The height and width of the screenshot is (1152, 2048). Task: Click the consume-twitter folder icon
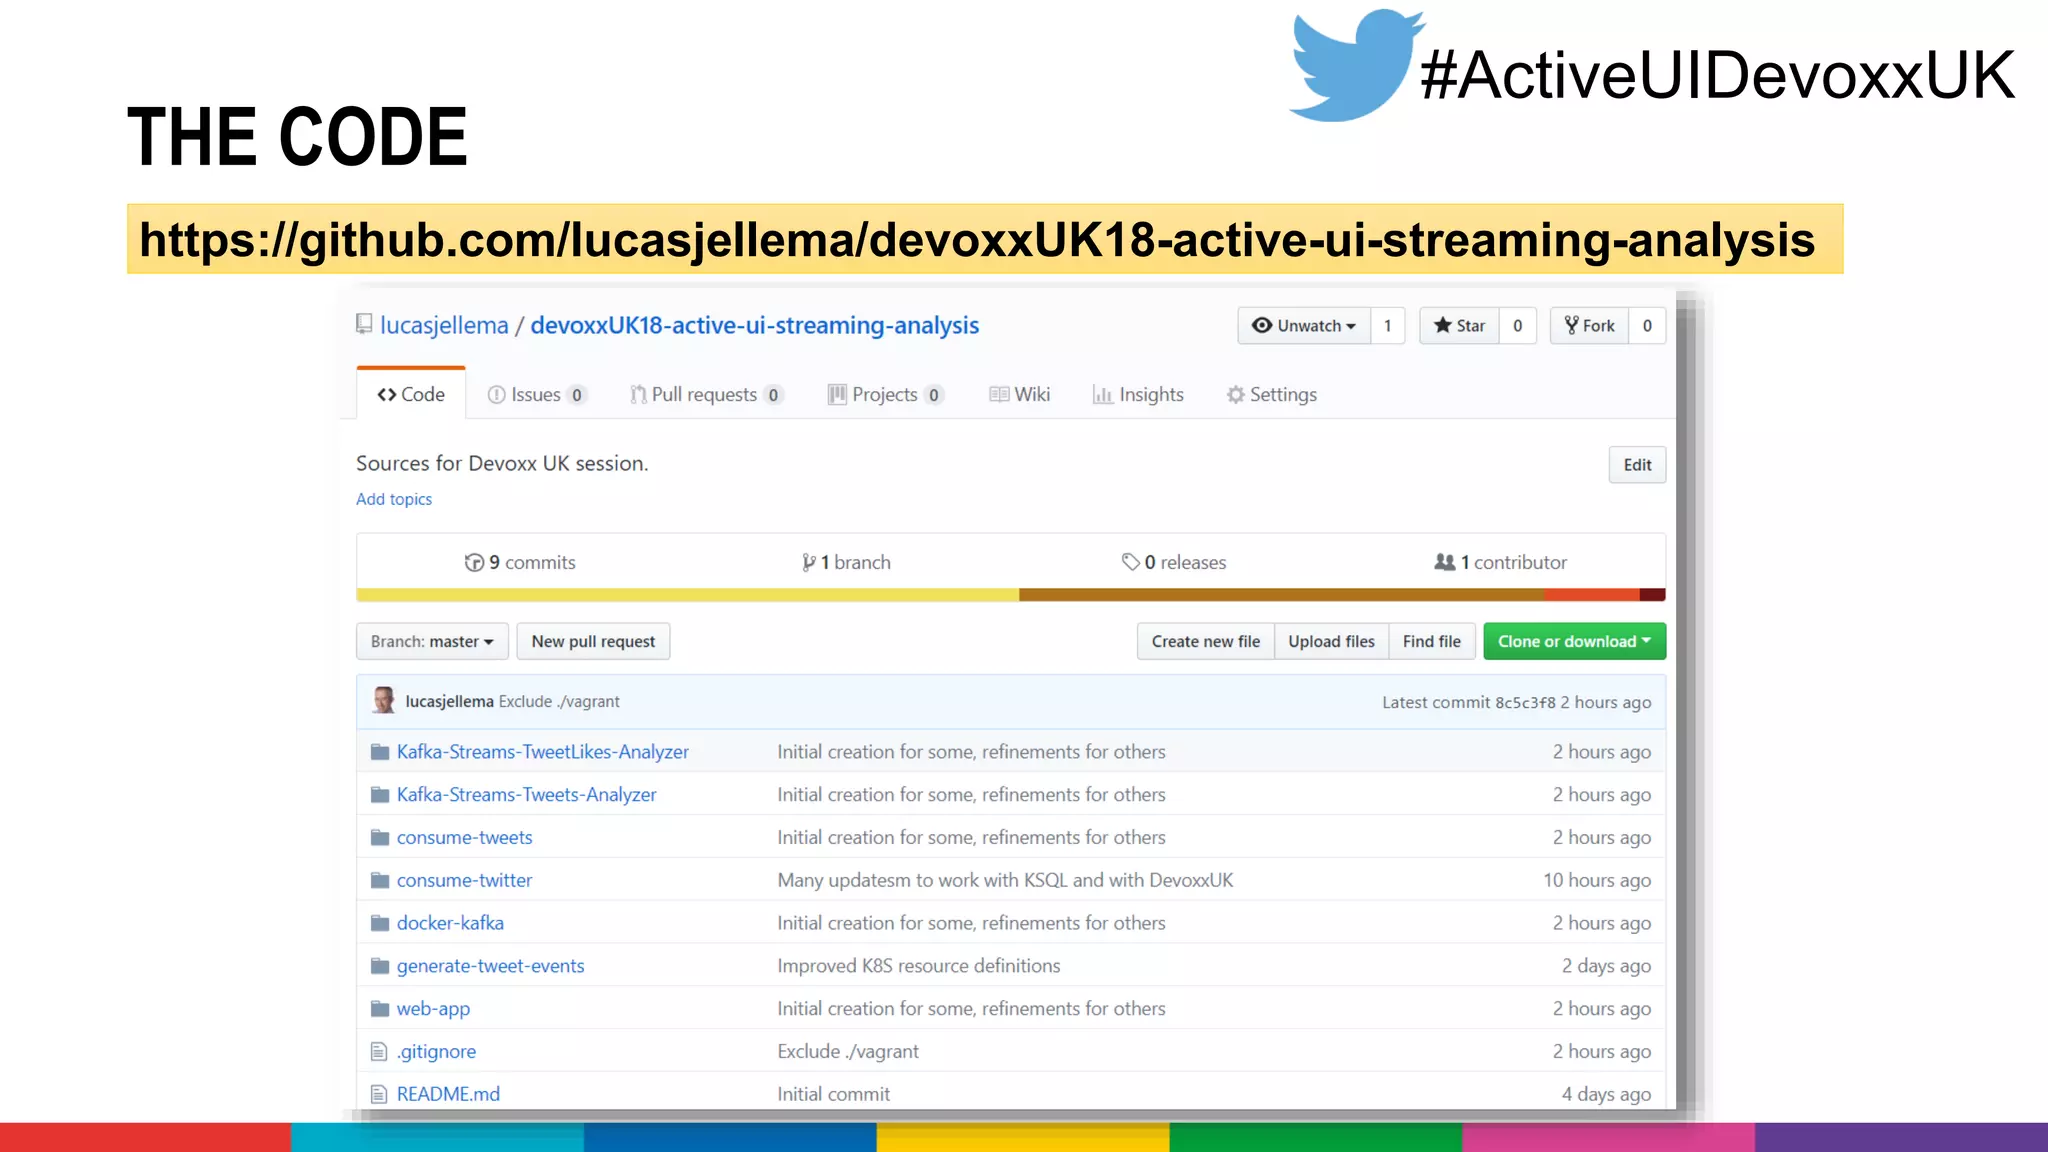point(380,881)
